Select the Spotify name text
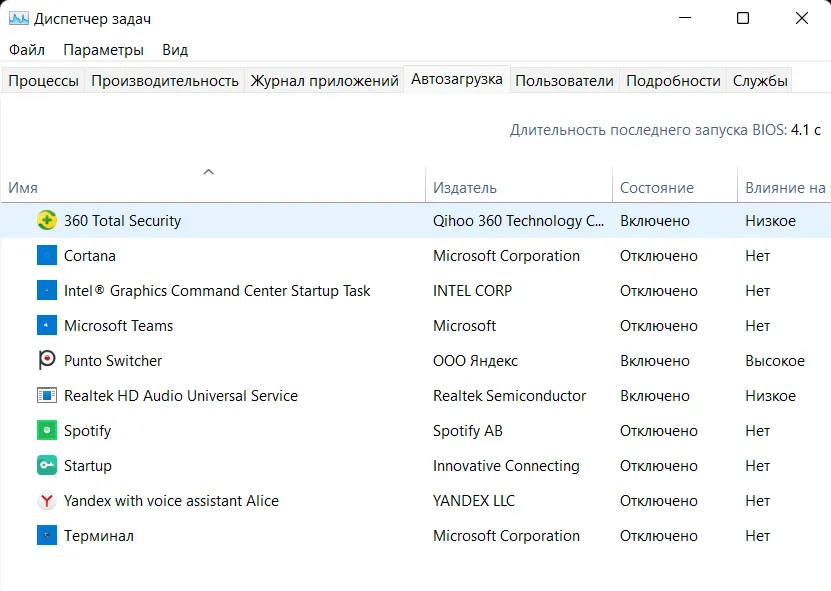Screen dimensions: 831x591 click(87, 430)
